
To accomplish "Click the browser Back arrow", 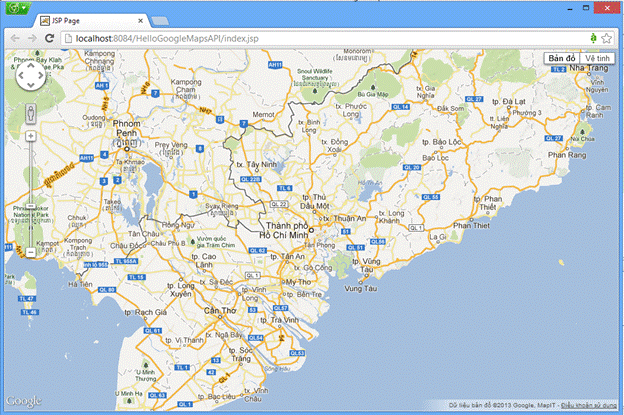I will point(15,38).
